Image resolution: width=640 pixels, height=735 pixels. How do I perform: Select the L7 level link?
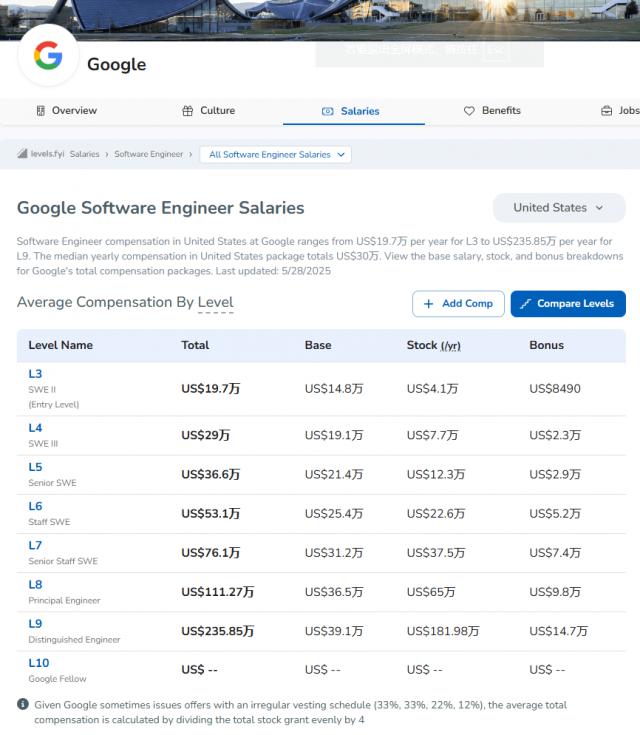(x=35, y=545)
